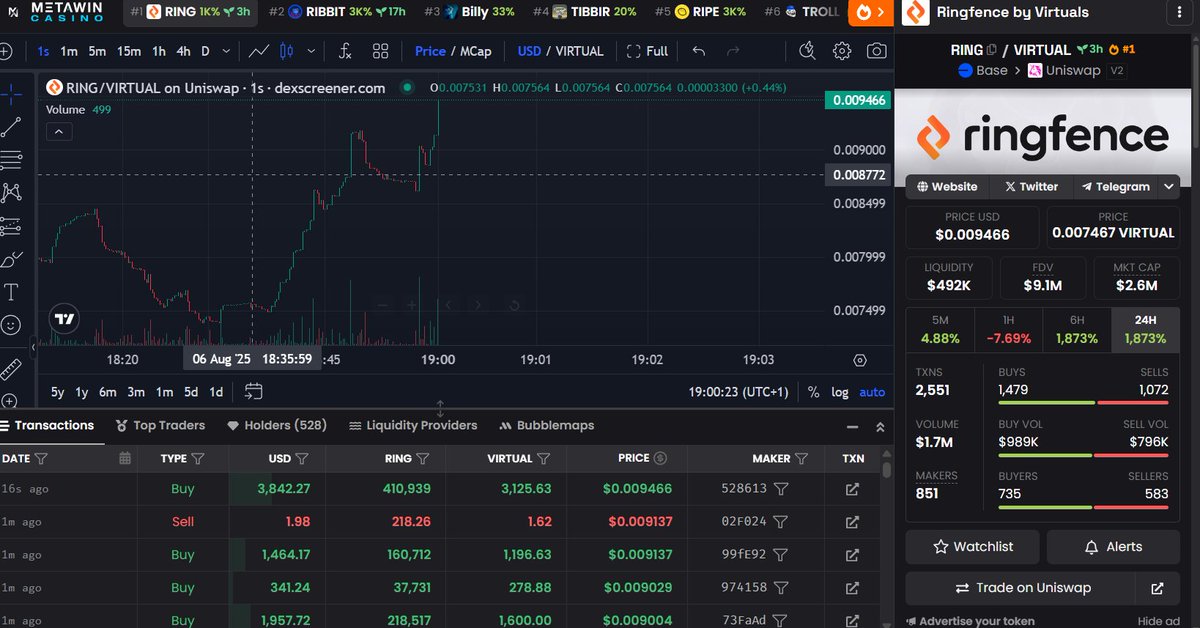Open the forecasting and measurement tools

coord(11,226)
